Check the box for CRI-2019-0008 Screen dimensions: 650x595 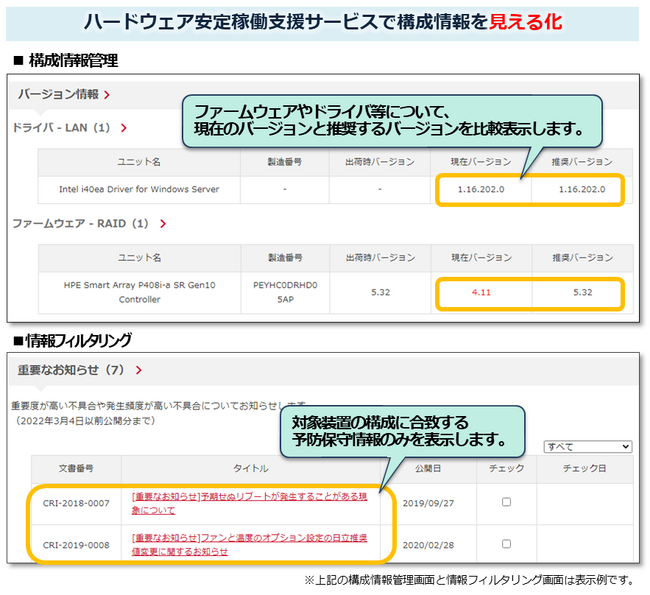tap(506, 544)
